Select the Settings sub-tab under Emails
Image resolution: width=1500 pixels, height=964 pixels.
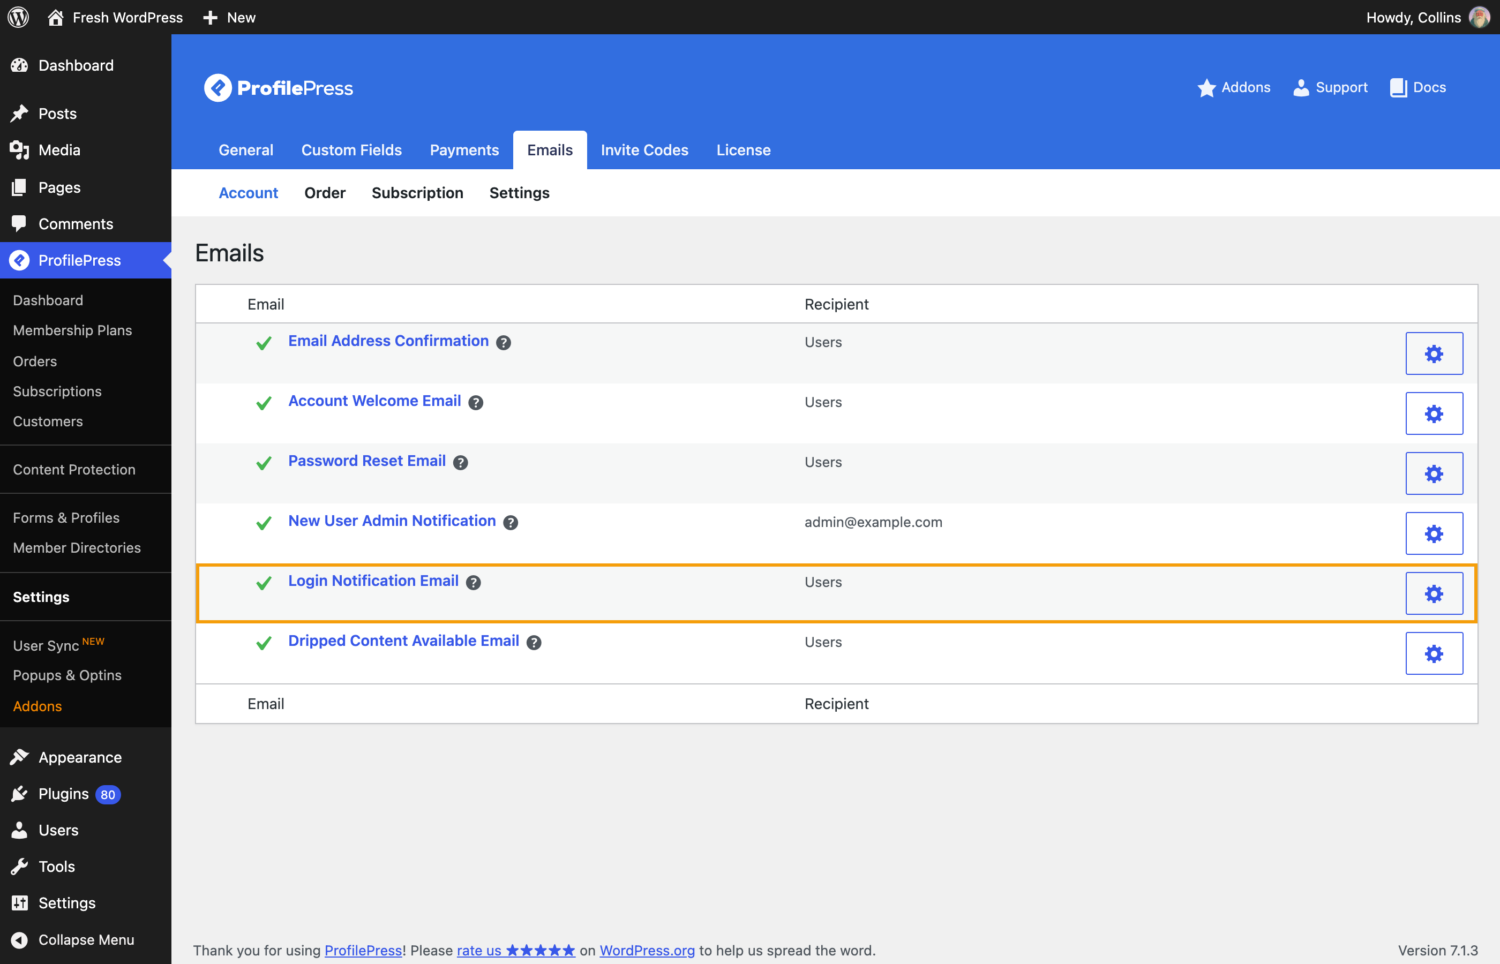pyautogui.click(x=519, y=193)
